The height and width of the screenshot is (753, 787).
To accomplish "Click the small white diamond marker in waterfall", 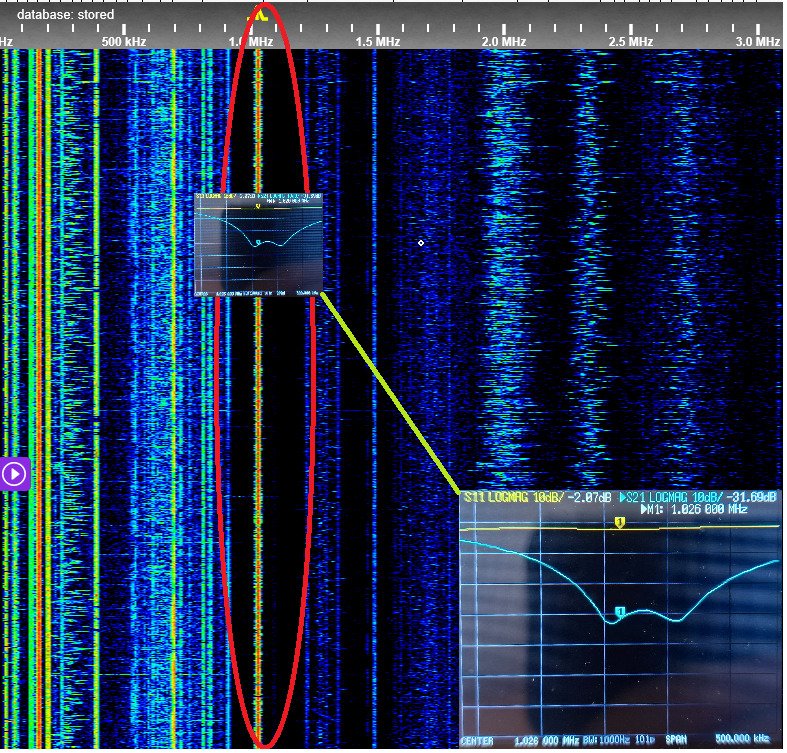I will coord(421,243).
